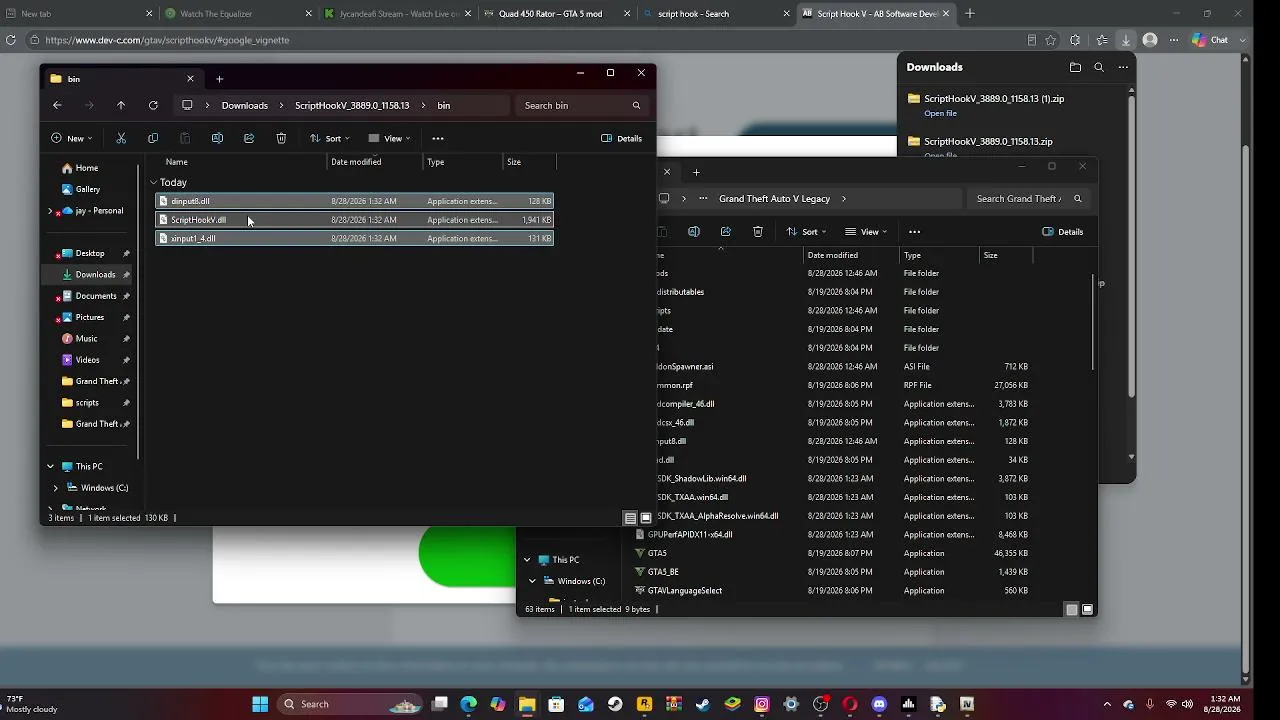Select xinput1_4.dll file in bin window
The image size is (1280, 720).
(x=355, y=239)
